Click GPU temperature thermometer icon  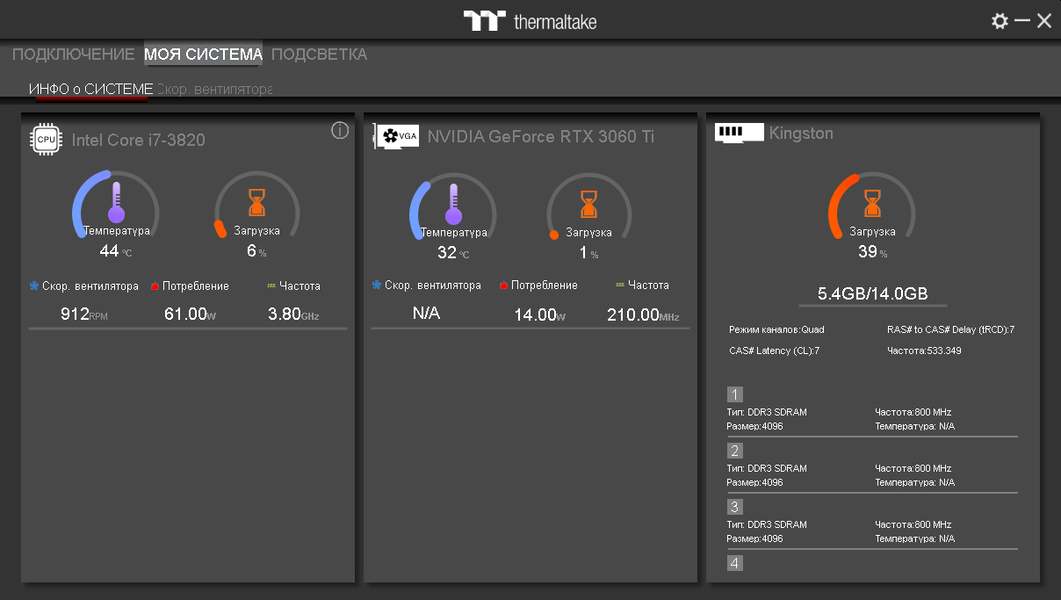[x=453, y=204]
